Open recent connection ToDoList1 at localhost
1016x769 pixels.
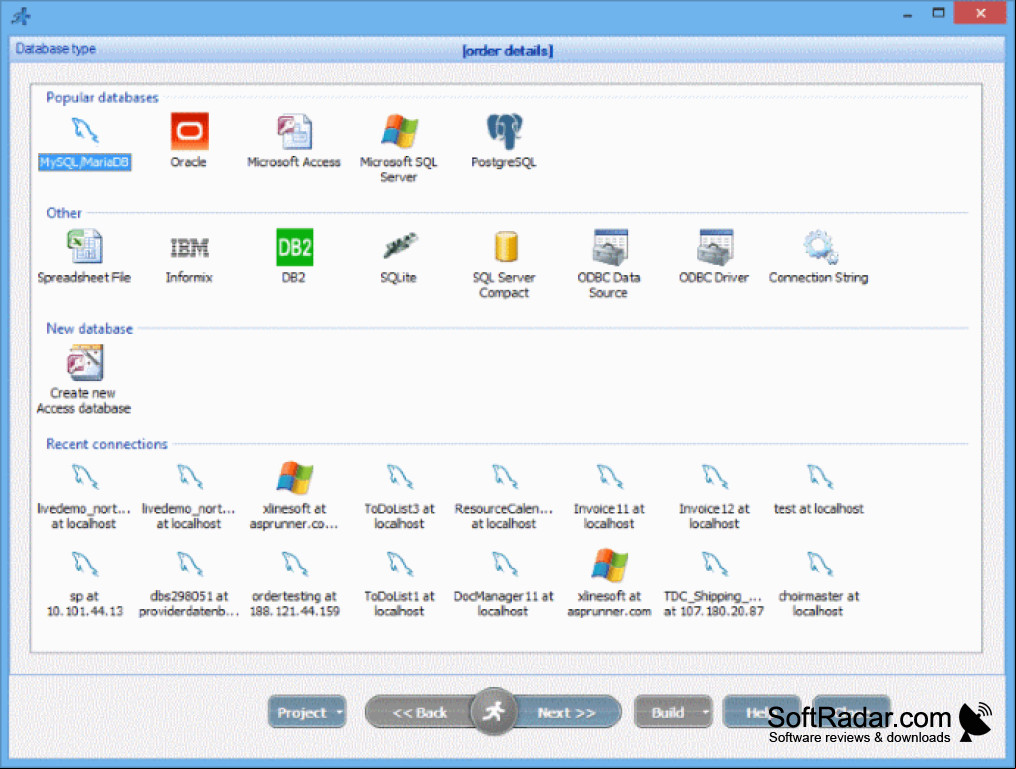(399, 584)
